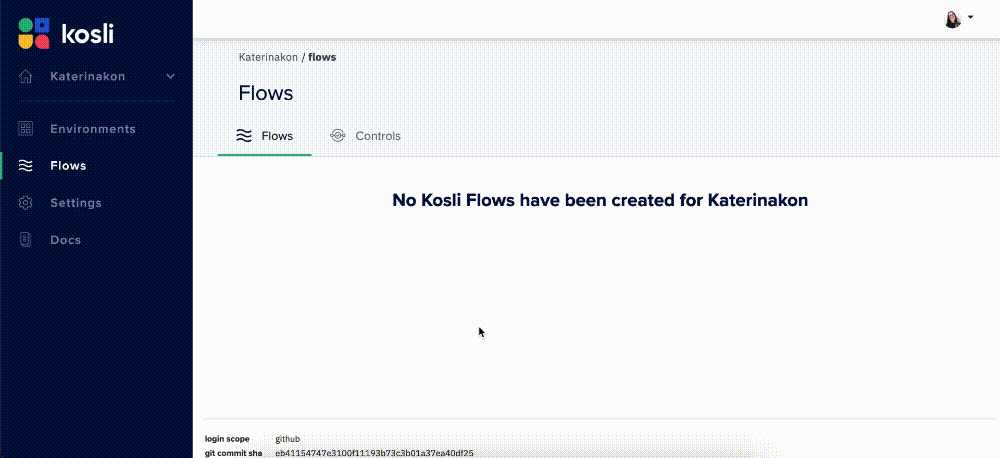Open Settings in the sidebar
Screen dimensions: 1000x458
point(76,203)
